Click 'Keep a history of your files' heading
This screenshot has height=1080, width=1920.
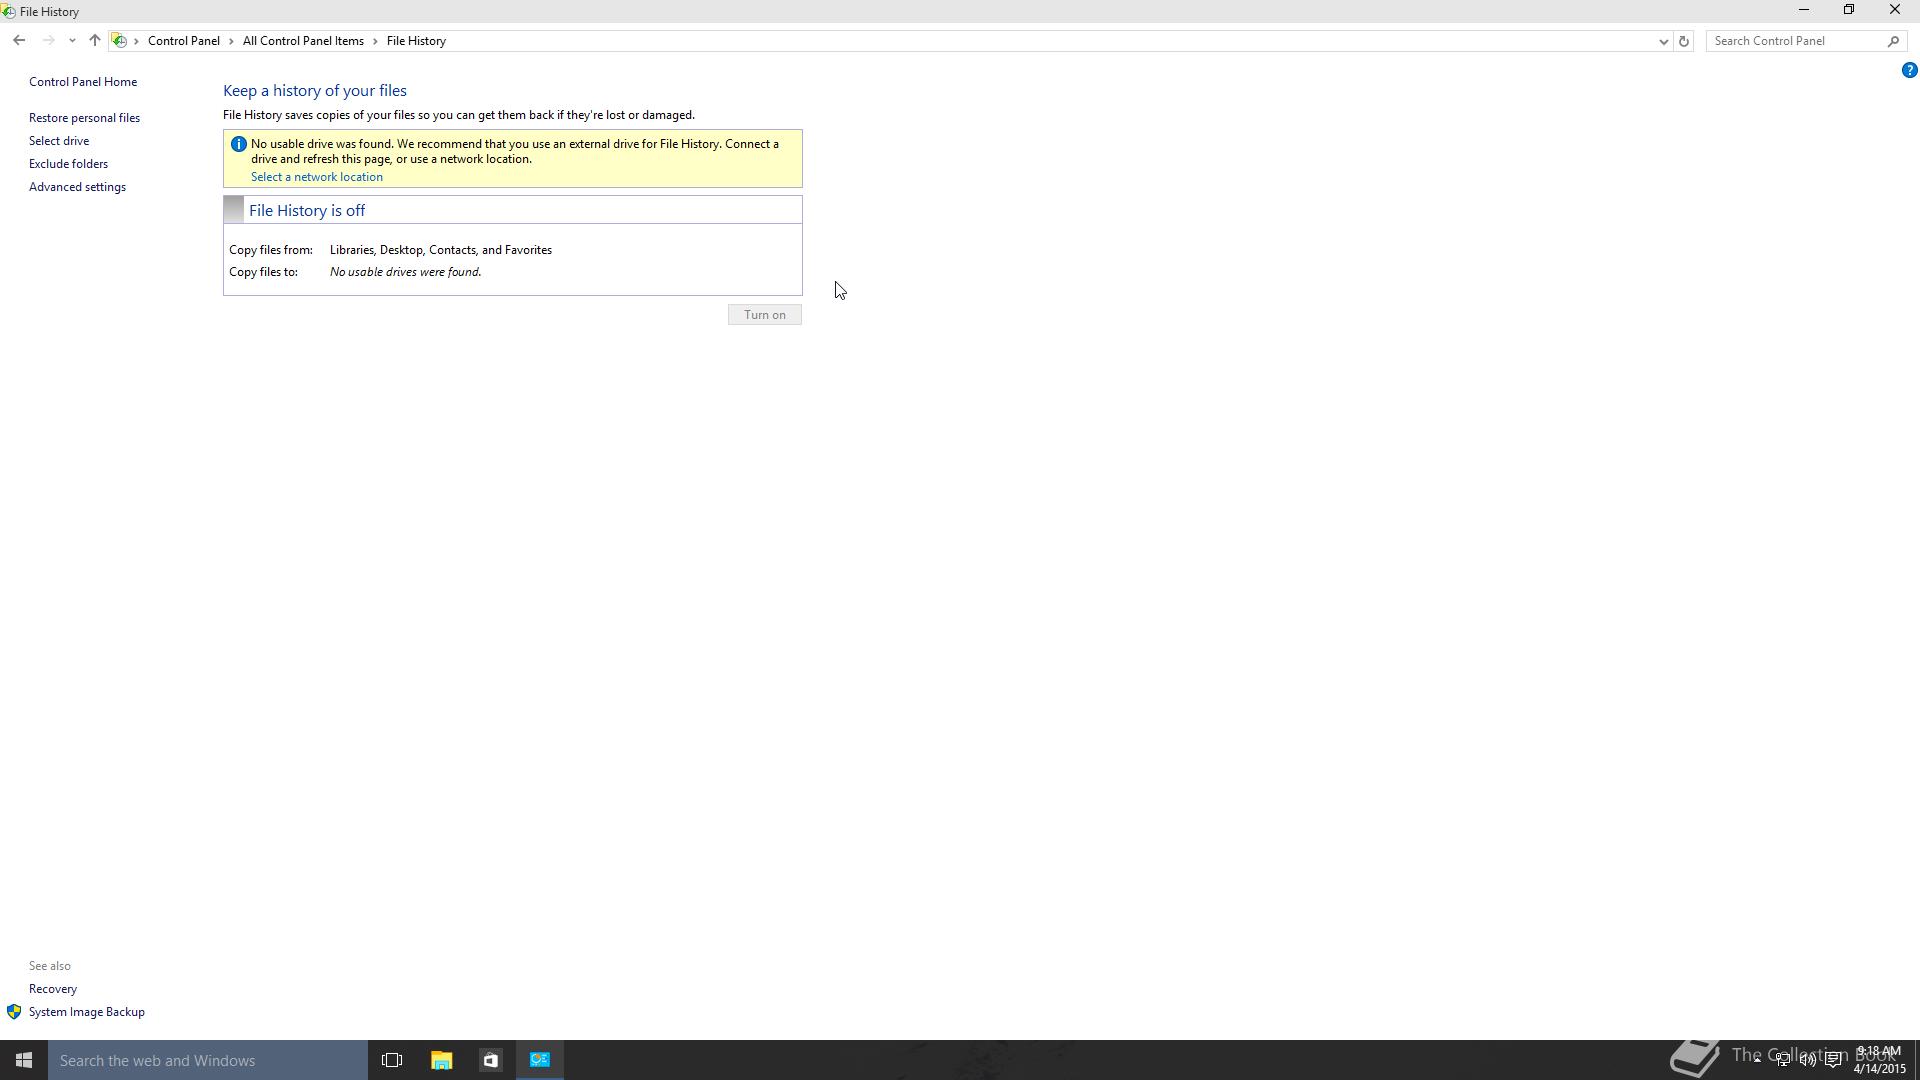315,91
